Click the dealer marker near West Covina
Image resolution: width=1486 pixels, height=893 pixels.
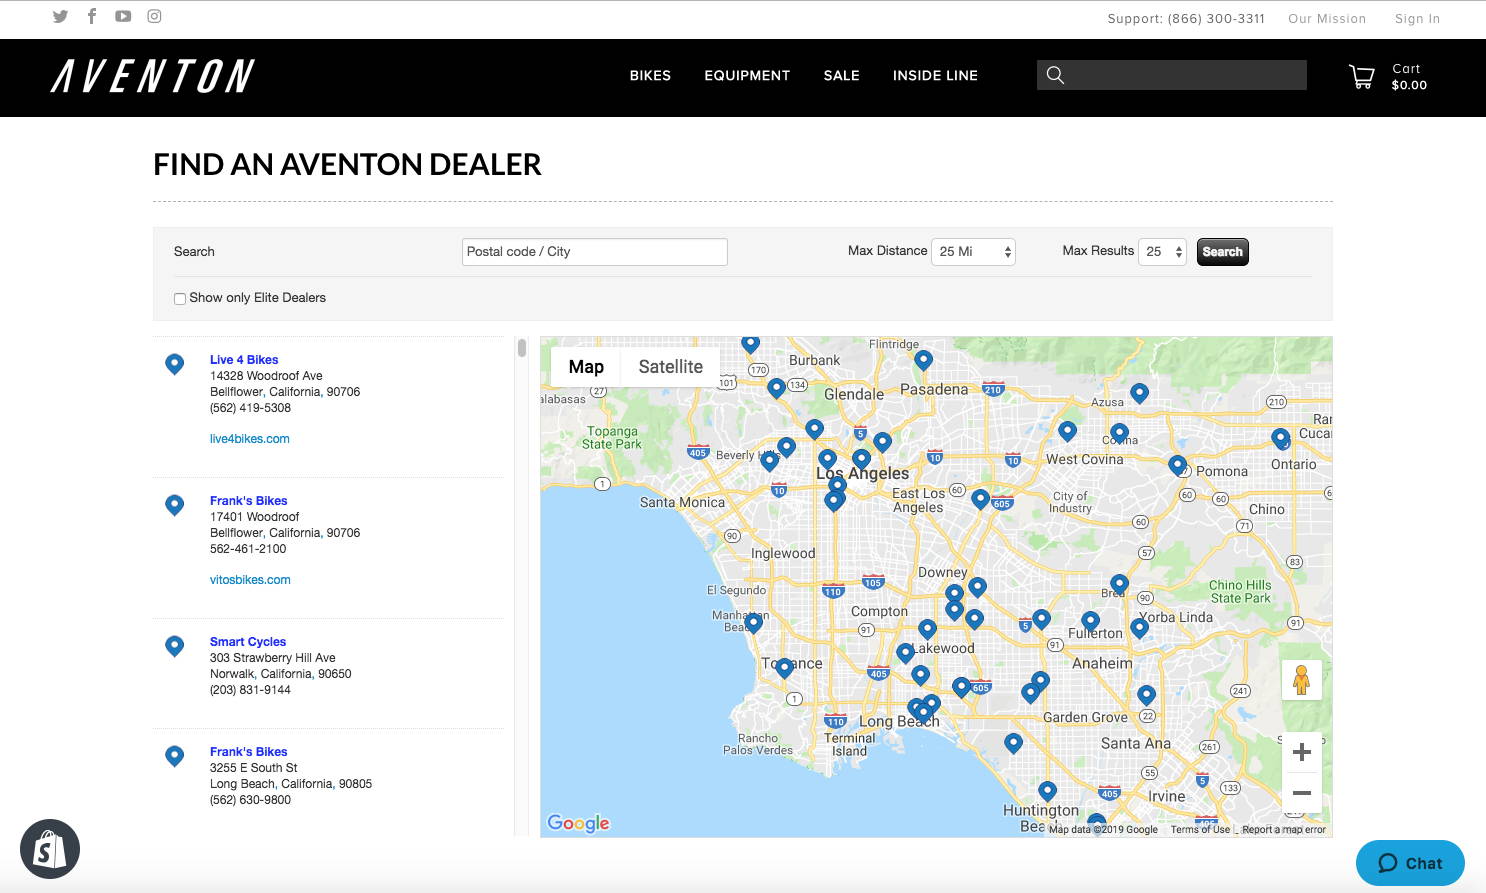click(x=1067, y=431)
